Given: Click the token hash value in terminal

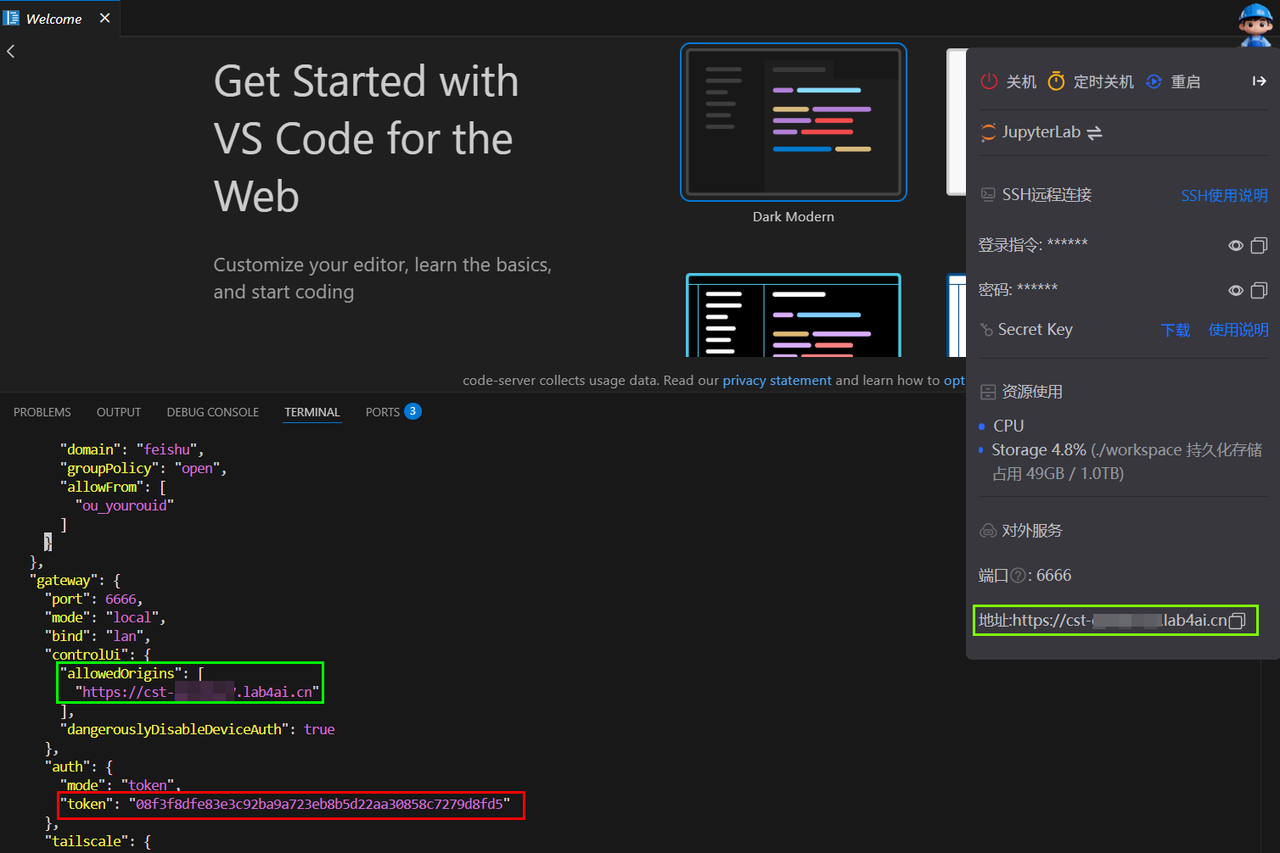Looking at the screenshot, I should point(318,804).
